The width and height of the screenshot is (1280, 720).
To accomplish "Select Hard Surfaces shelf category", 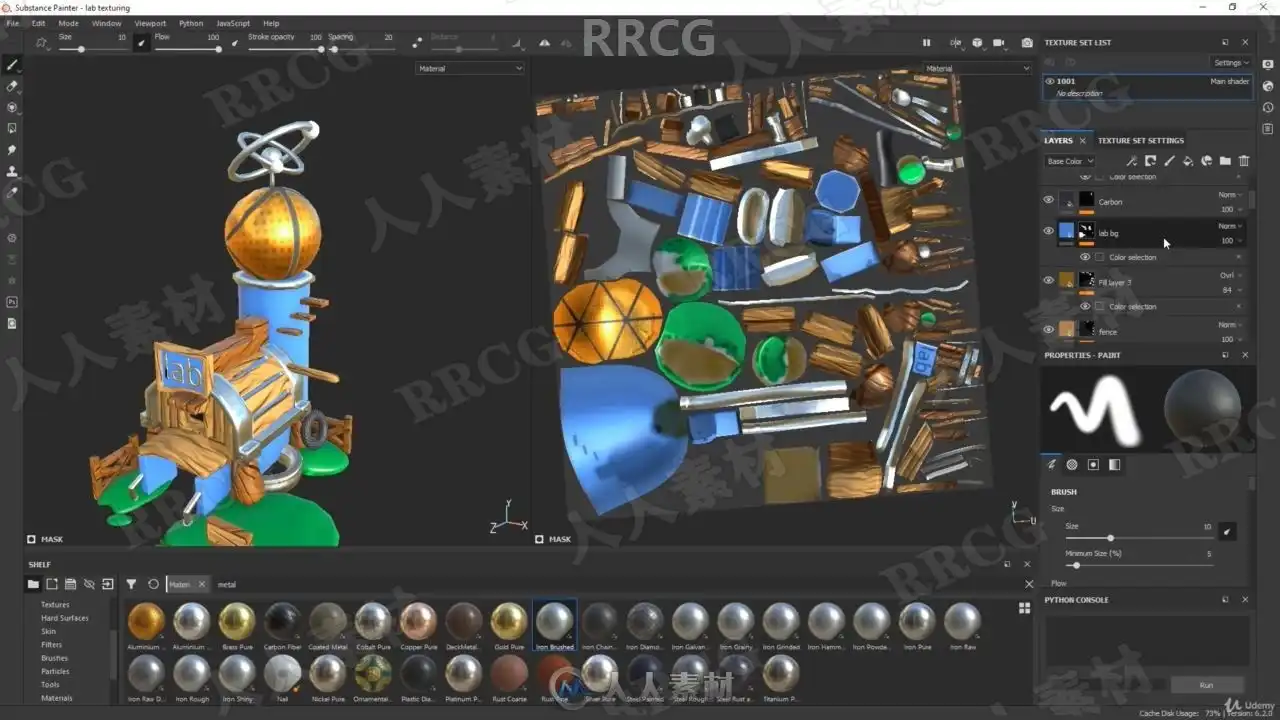I will click(65, 618).
